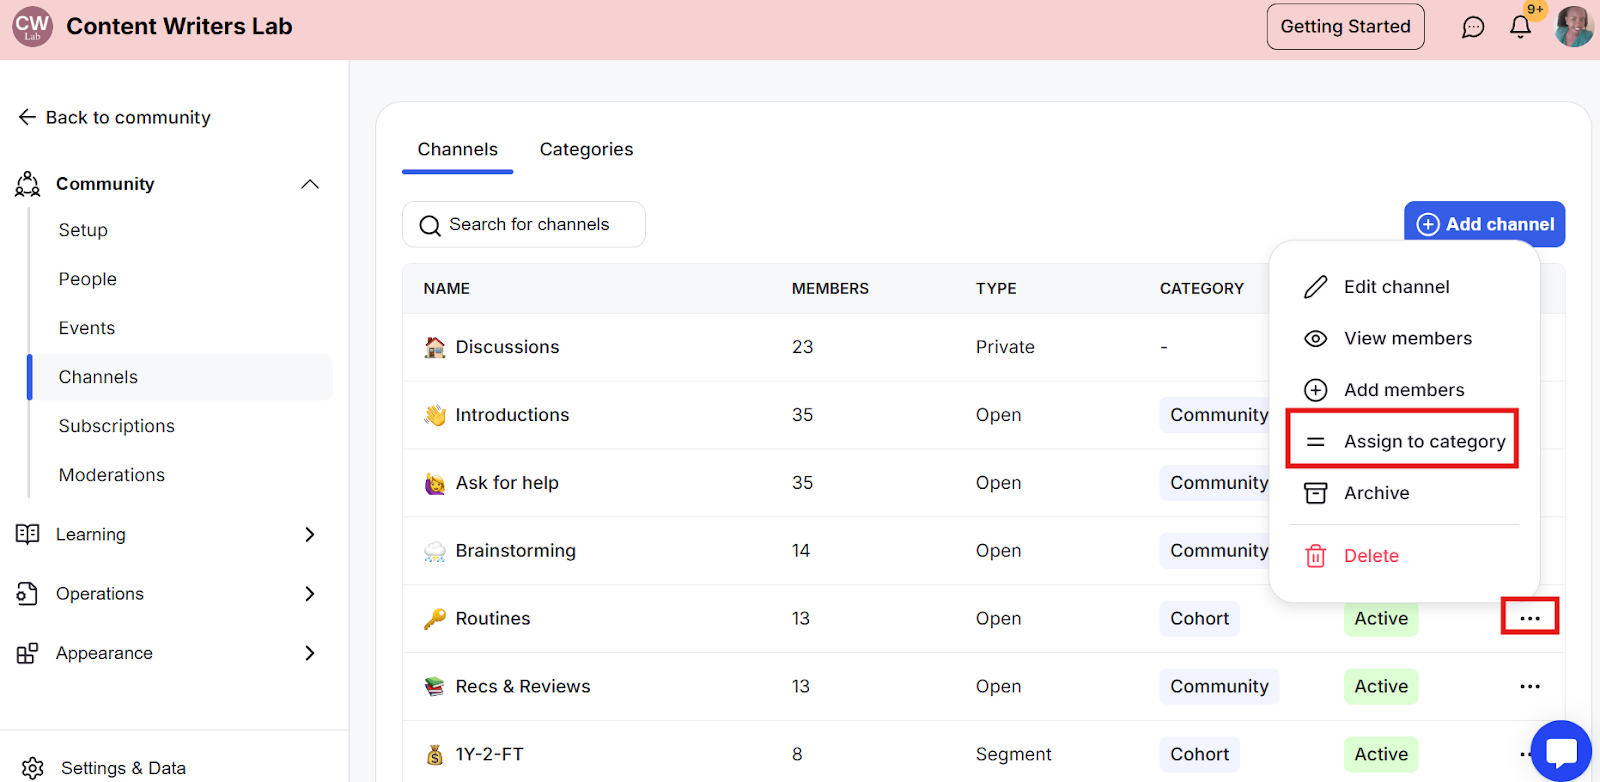
Task: Open the three-dot menu for Recs & Reviews
Action: click(x=1530, y=686)
